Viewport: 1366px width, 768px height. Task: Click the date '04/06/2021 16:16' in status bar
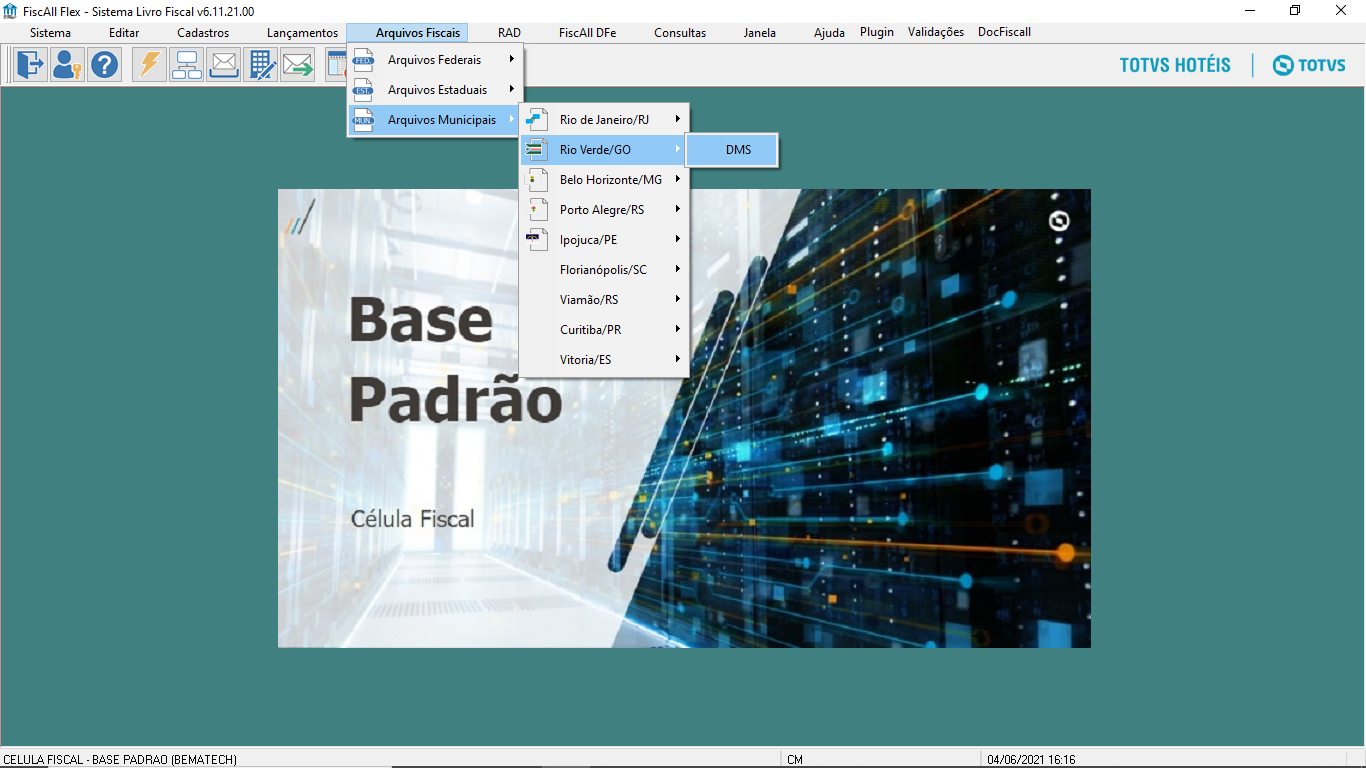click(1031, 760)
